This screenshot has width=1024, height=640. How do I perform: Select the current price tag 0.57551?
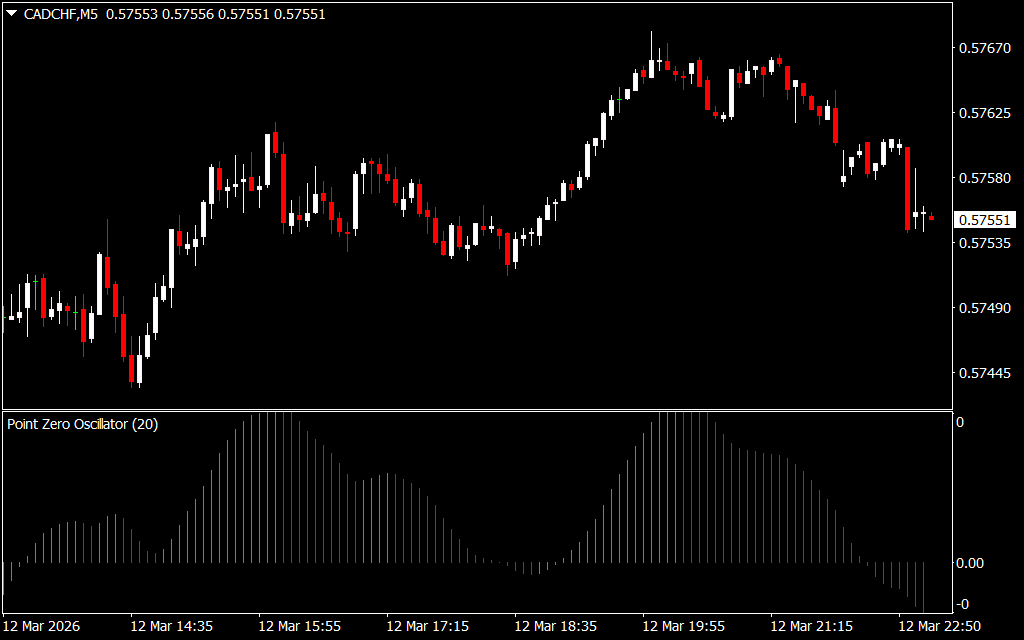coord(985,220)
